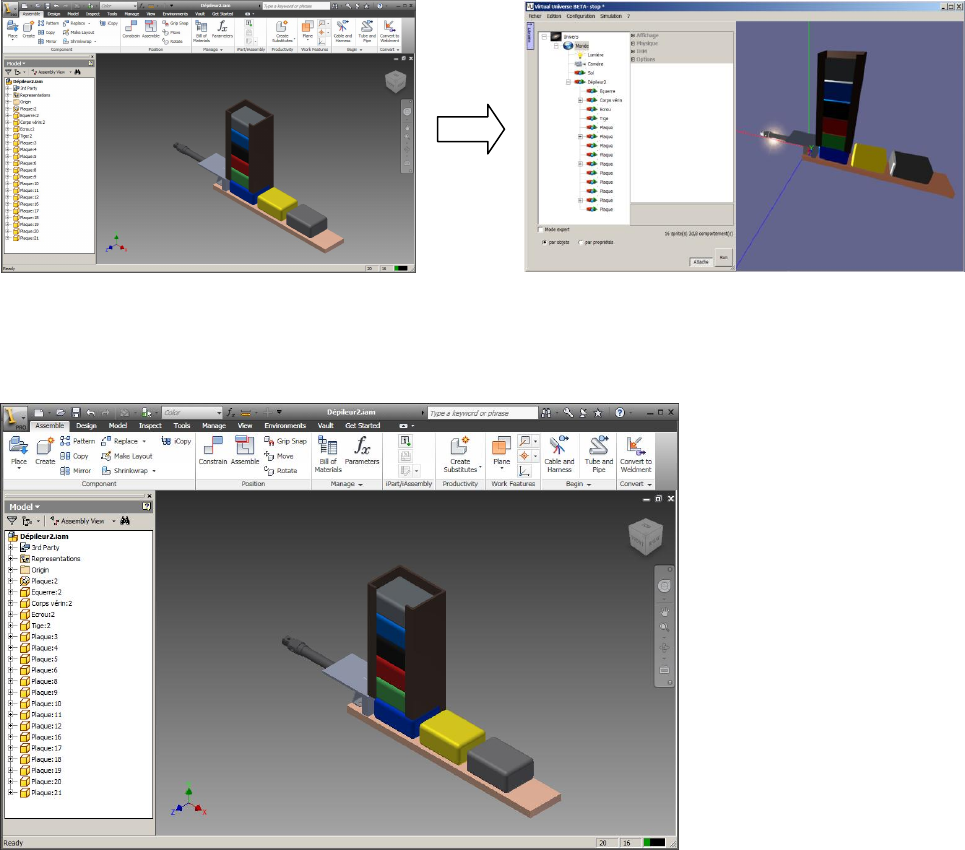Screen dimensions: 965x850
Task: Click the Undo arrow in the larger Inventor title bar
Action: [91, 412]
